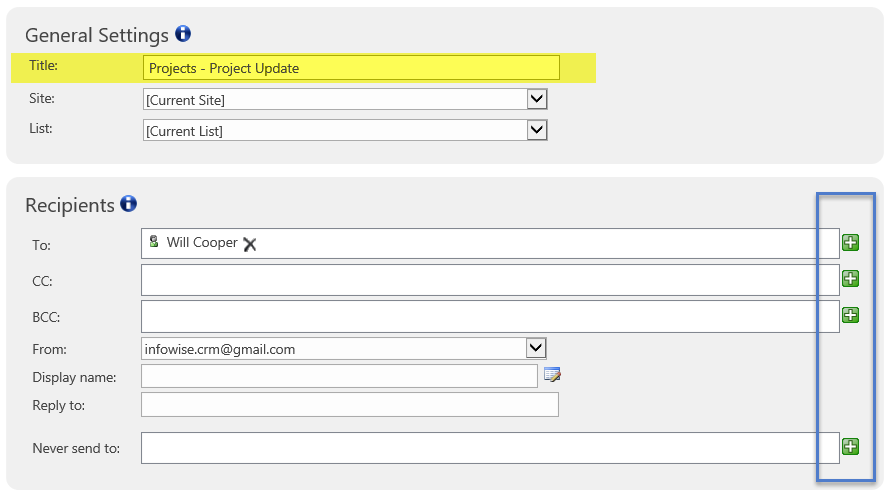Screen dimensions: 893x497
Task: Click empty area of To field
Action: point(547,244)
